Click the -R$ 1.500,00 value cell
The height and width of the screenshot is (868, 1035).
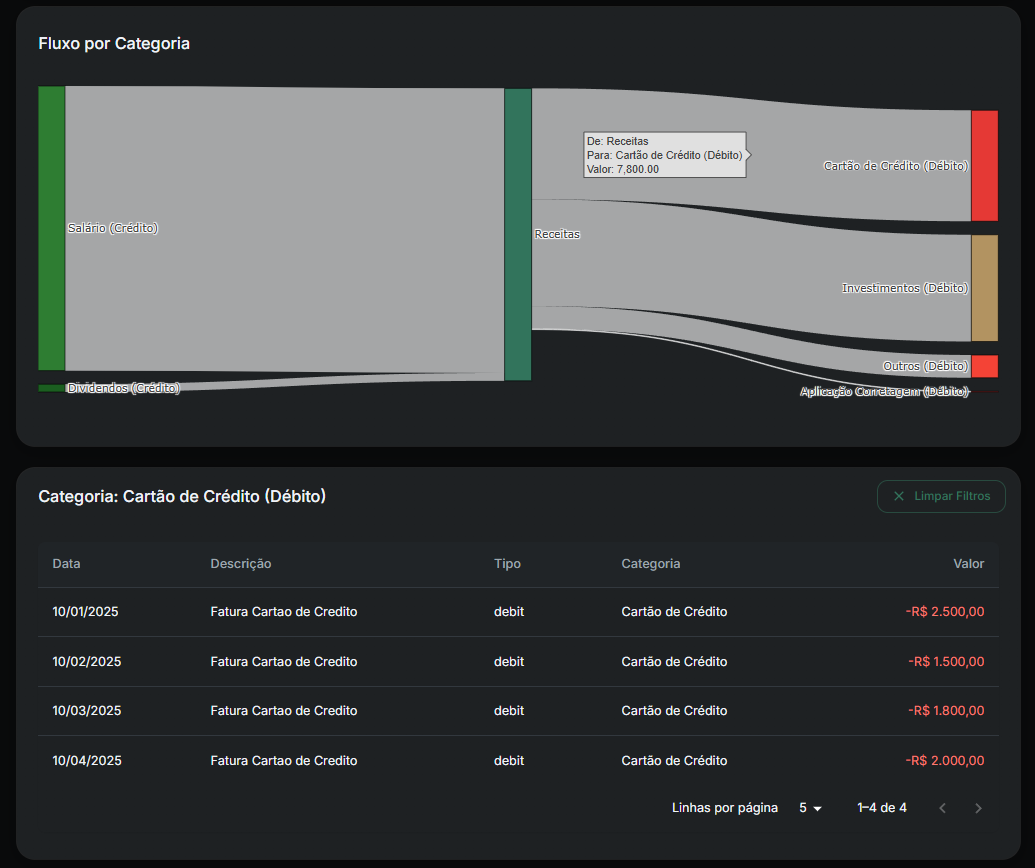point(946,662)
